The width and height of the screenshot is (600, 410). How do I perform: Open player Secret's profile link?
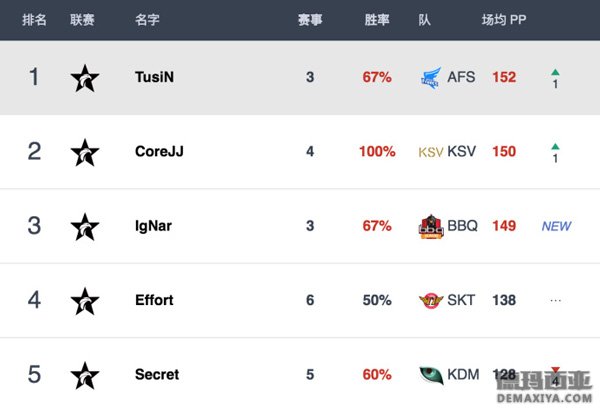click(157, 374)
